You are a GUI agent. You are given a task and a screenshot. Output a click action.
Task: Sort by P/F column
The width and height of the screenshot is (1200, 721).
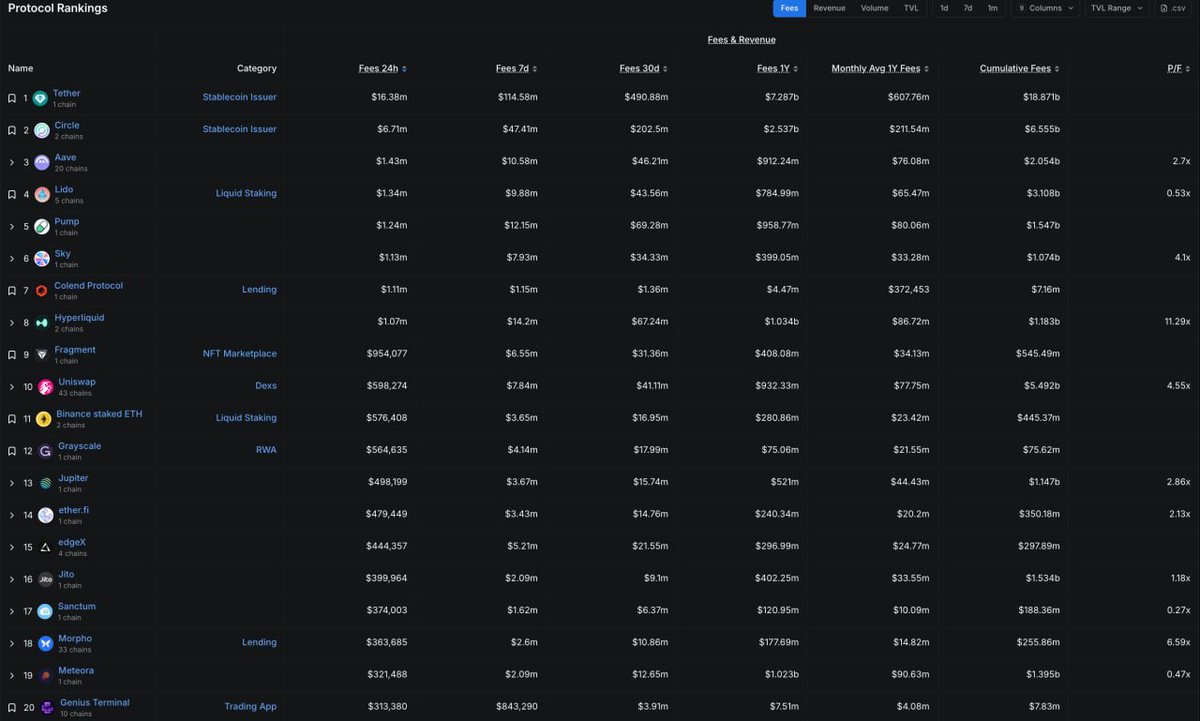(x=1179, y=68)
